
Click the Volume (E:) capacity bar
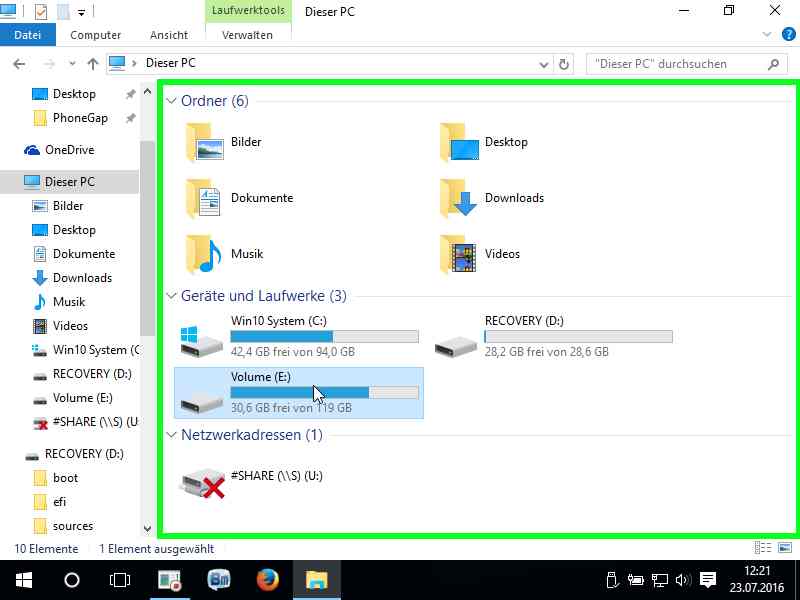point(324,392)
